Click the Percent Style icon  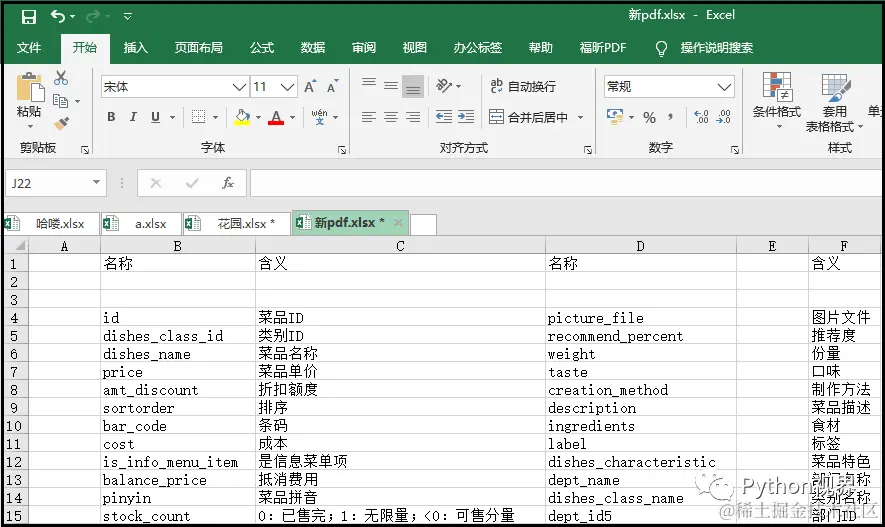[x=650, y=117]
